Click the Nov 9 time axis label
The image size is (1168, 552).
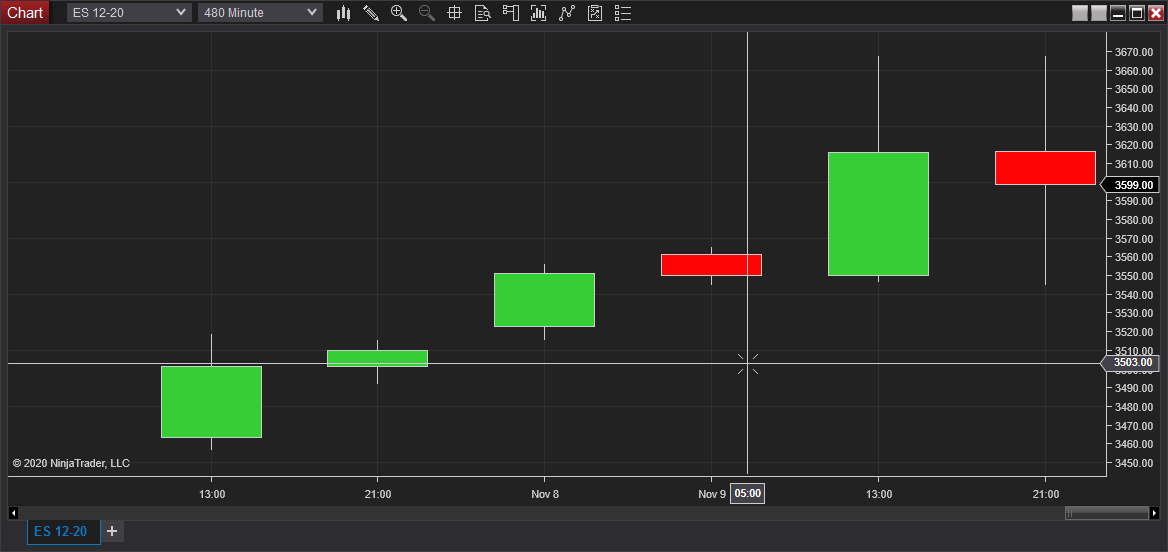[x=712, y=494]
